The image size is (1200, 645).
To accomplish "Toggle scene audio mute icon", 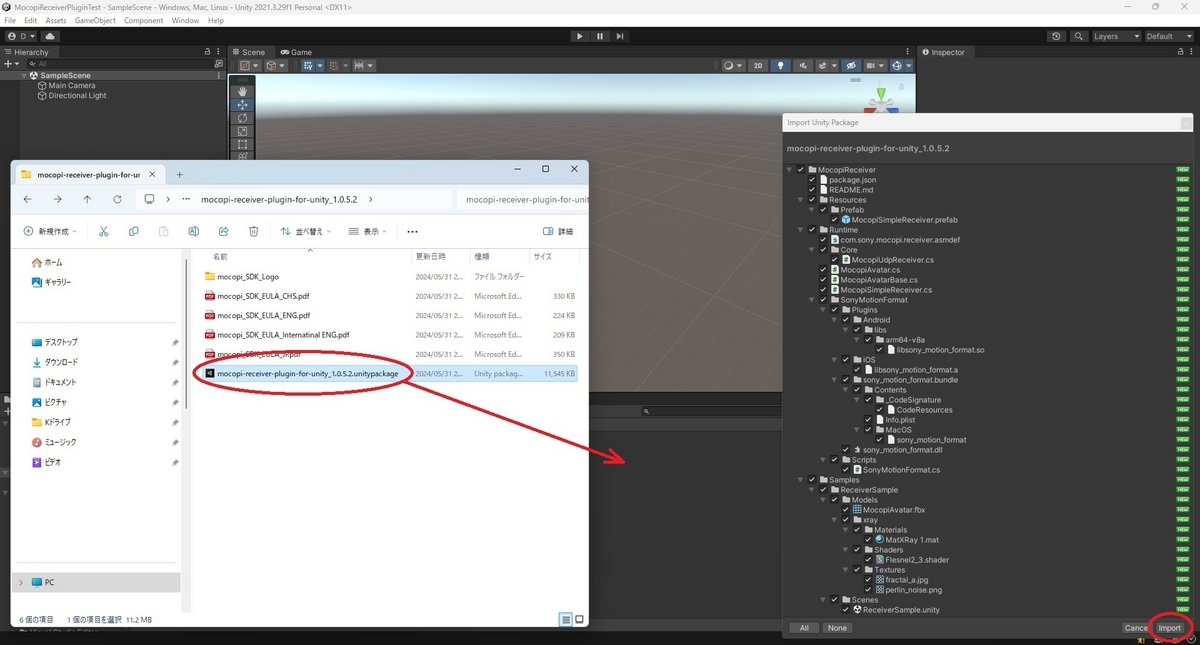I will pyautogui.click(x=802, y=66).
